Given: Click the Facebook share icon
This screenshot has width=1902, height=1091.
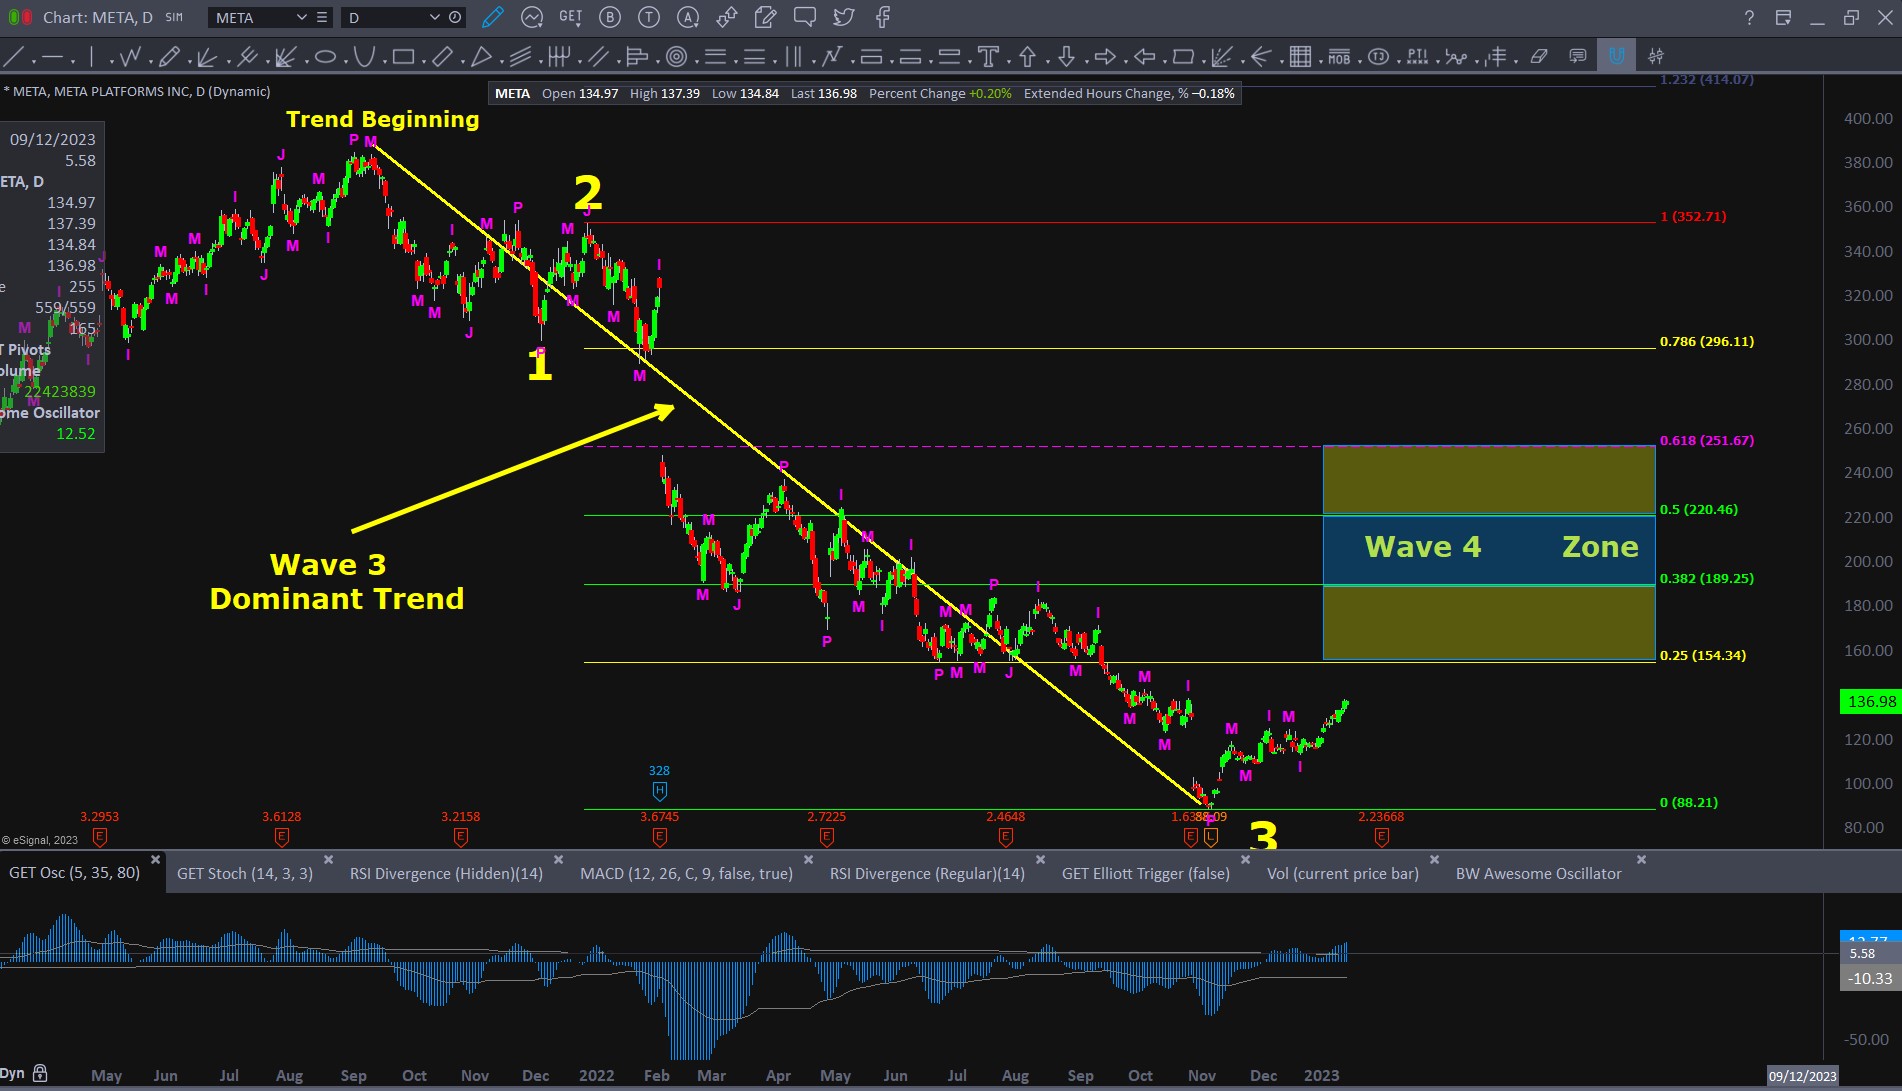Looking at the screenshot, I should tap(883, 17).
